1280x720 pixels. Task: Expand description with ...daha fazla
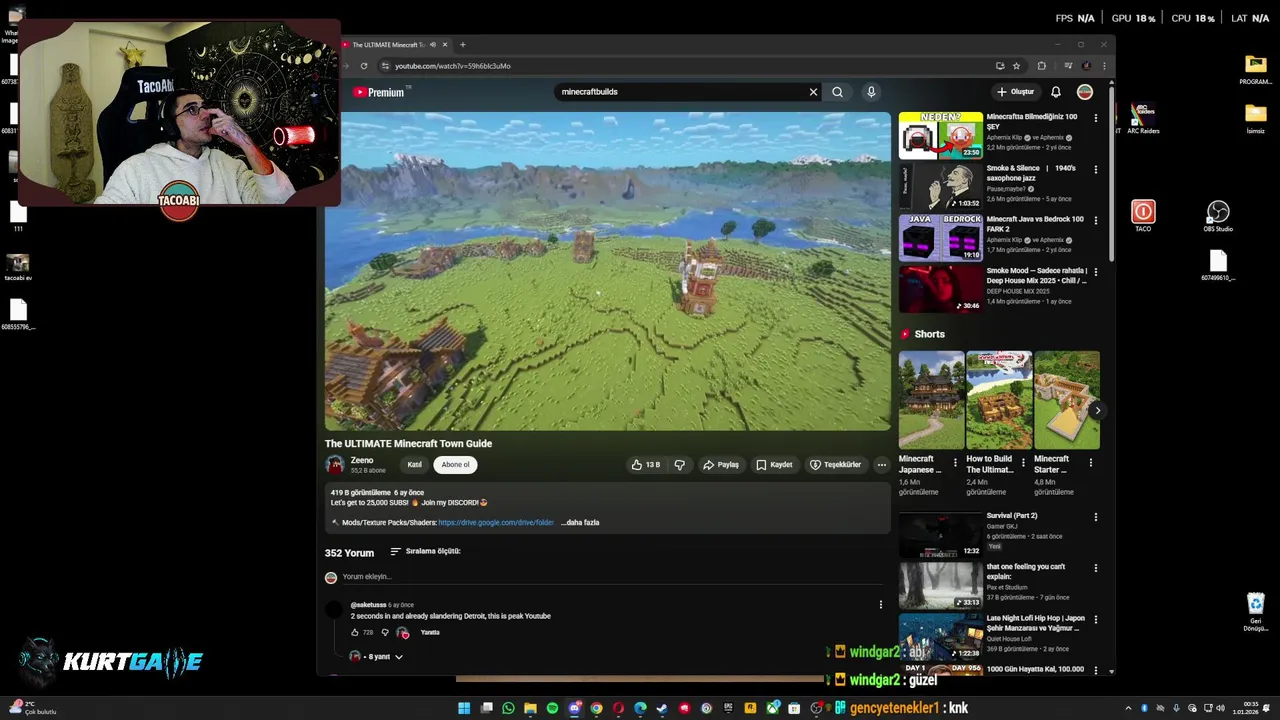[x=580, y=523]
